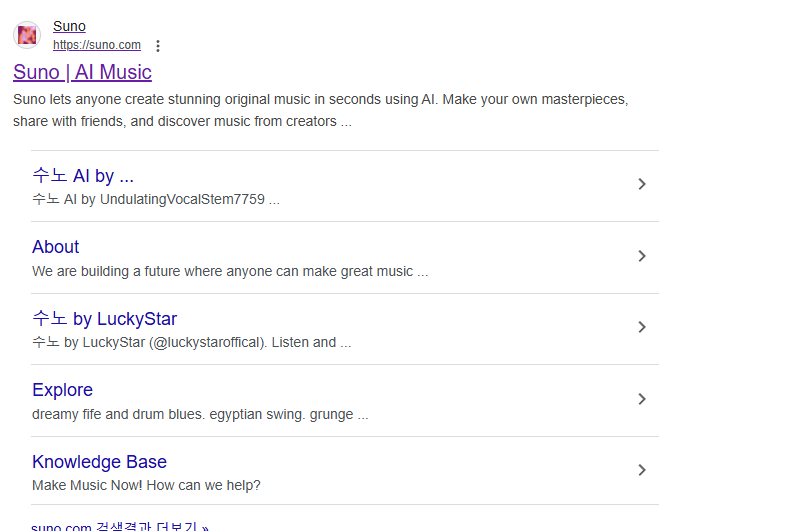791x531 pixels.
Task: Open the Explore sitelink
Action: tap(63, 390)
